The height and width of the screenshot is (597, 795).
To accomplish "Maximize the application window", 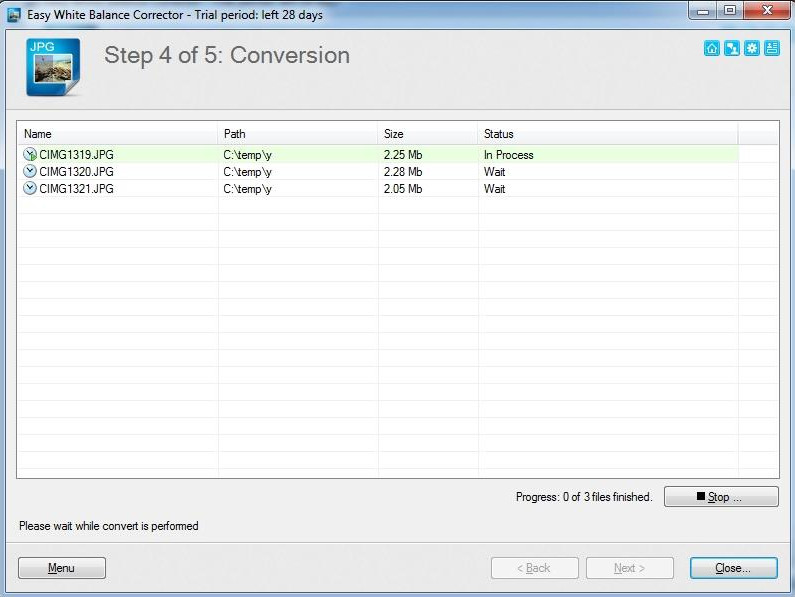I will (x=730, y=11).
